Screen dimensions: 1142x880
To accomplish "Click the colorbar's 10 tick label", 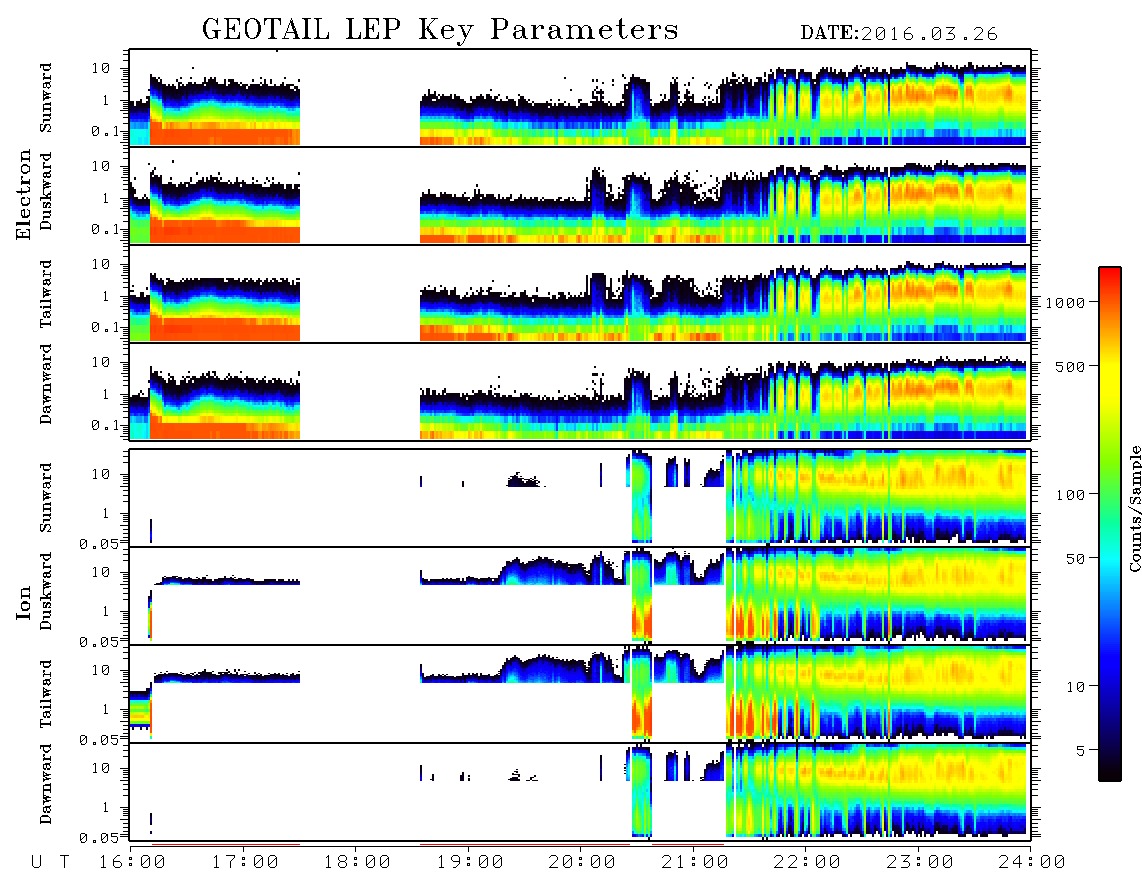I will pyautogui.click(x=1076, y=687).
